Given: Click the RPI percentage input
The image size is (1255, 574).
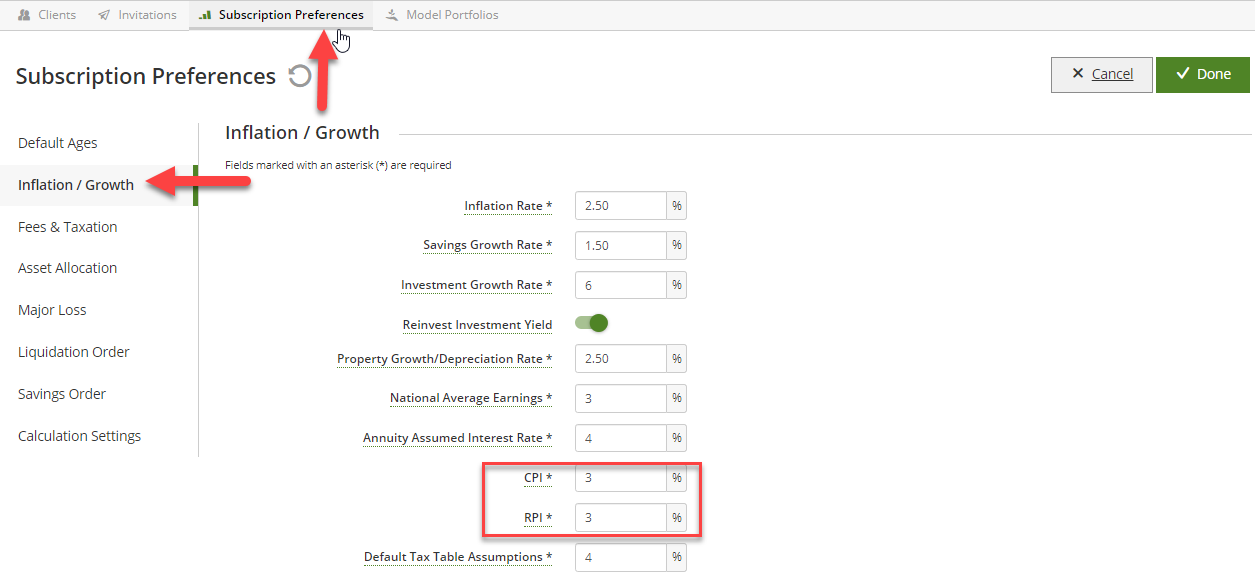Looking at the screenshot, I should 621,518.
